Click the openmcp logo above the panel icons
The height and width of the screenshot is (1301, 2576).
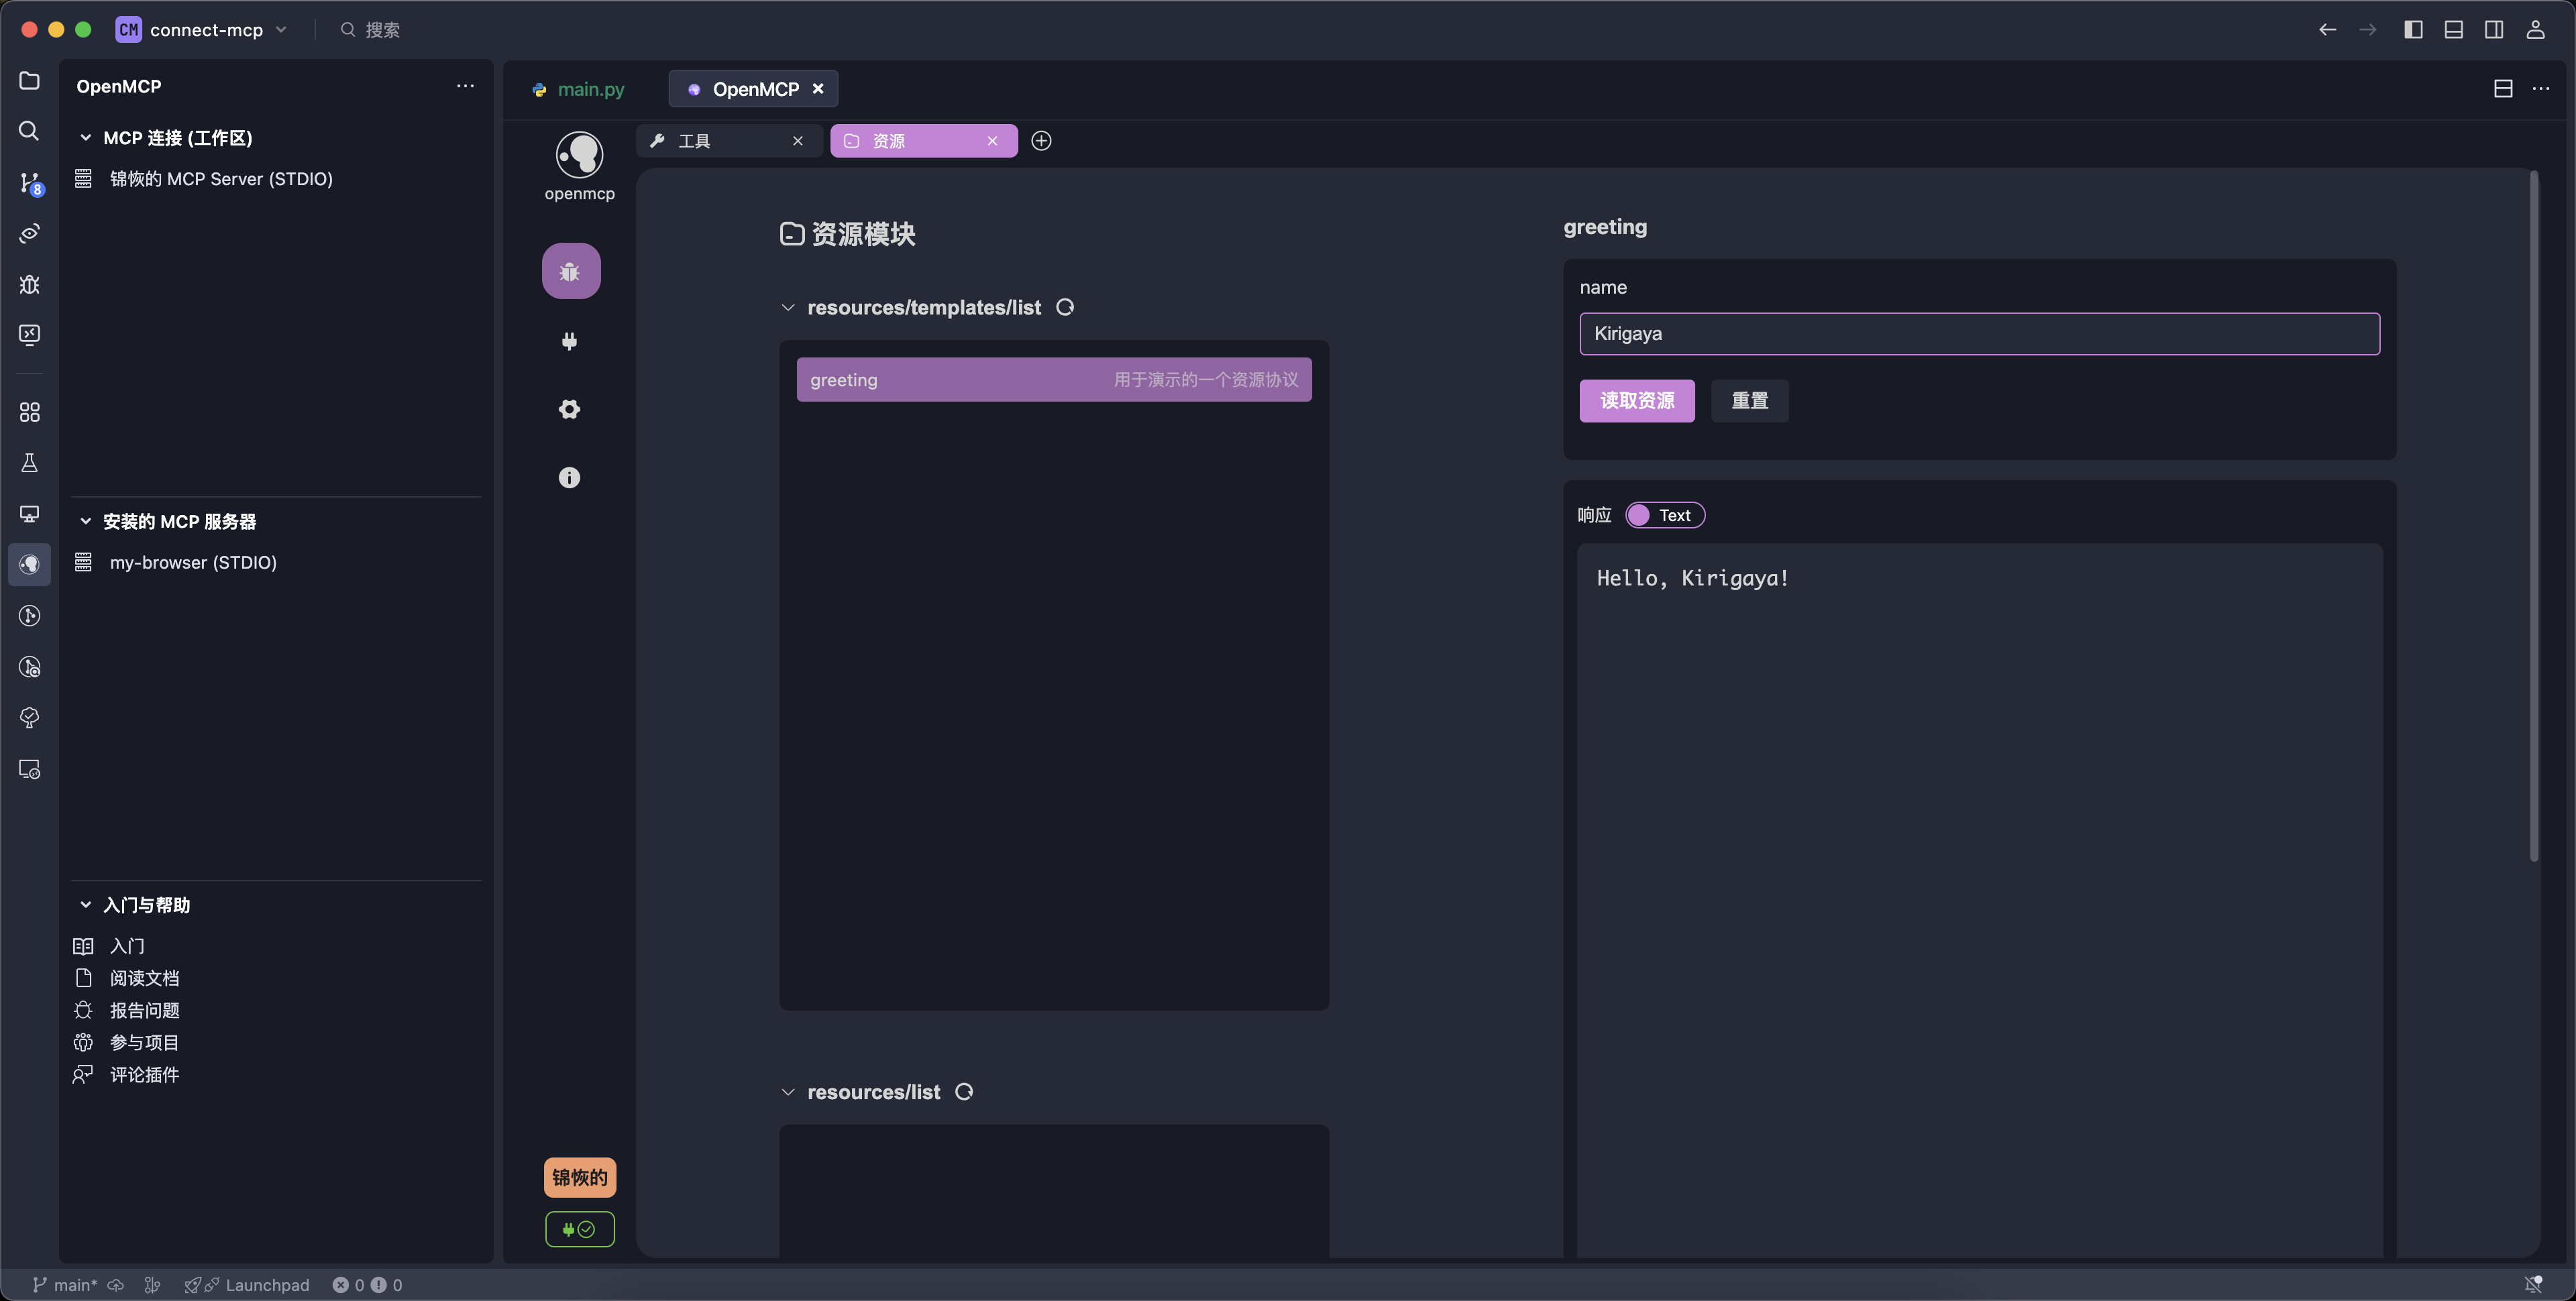coord(579,152)
